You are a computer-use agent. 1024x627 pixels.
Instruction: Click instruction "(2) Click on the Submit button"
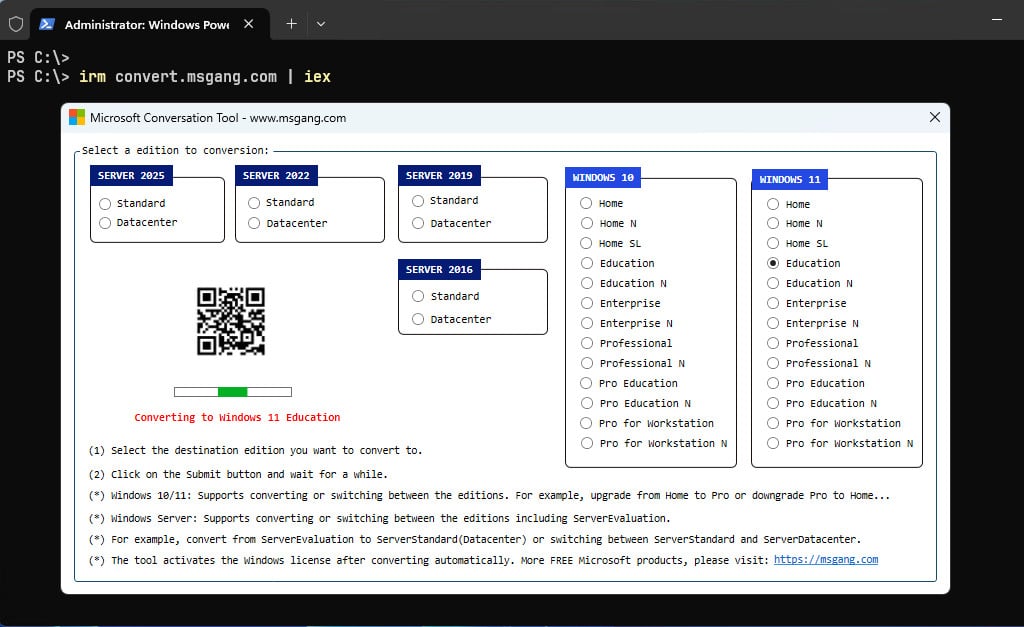tap(238, 474)
